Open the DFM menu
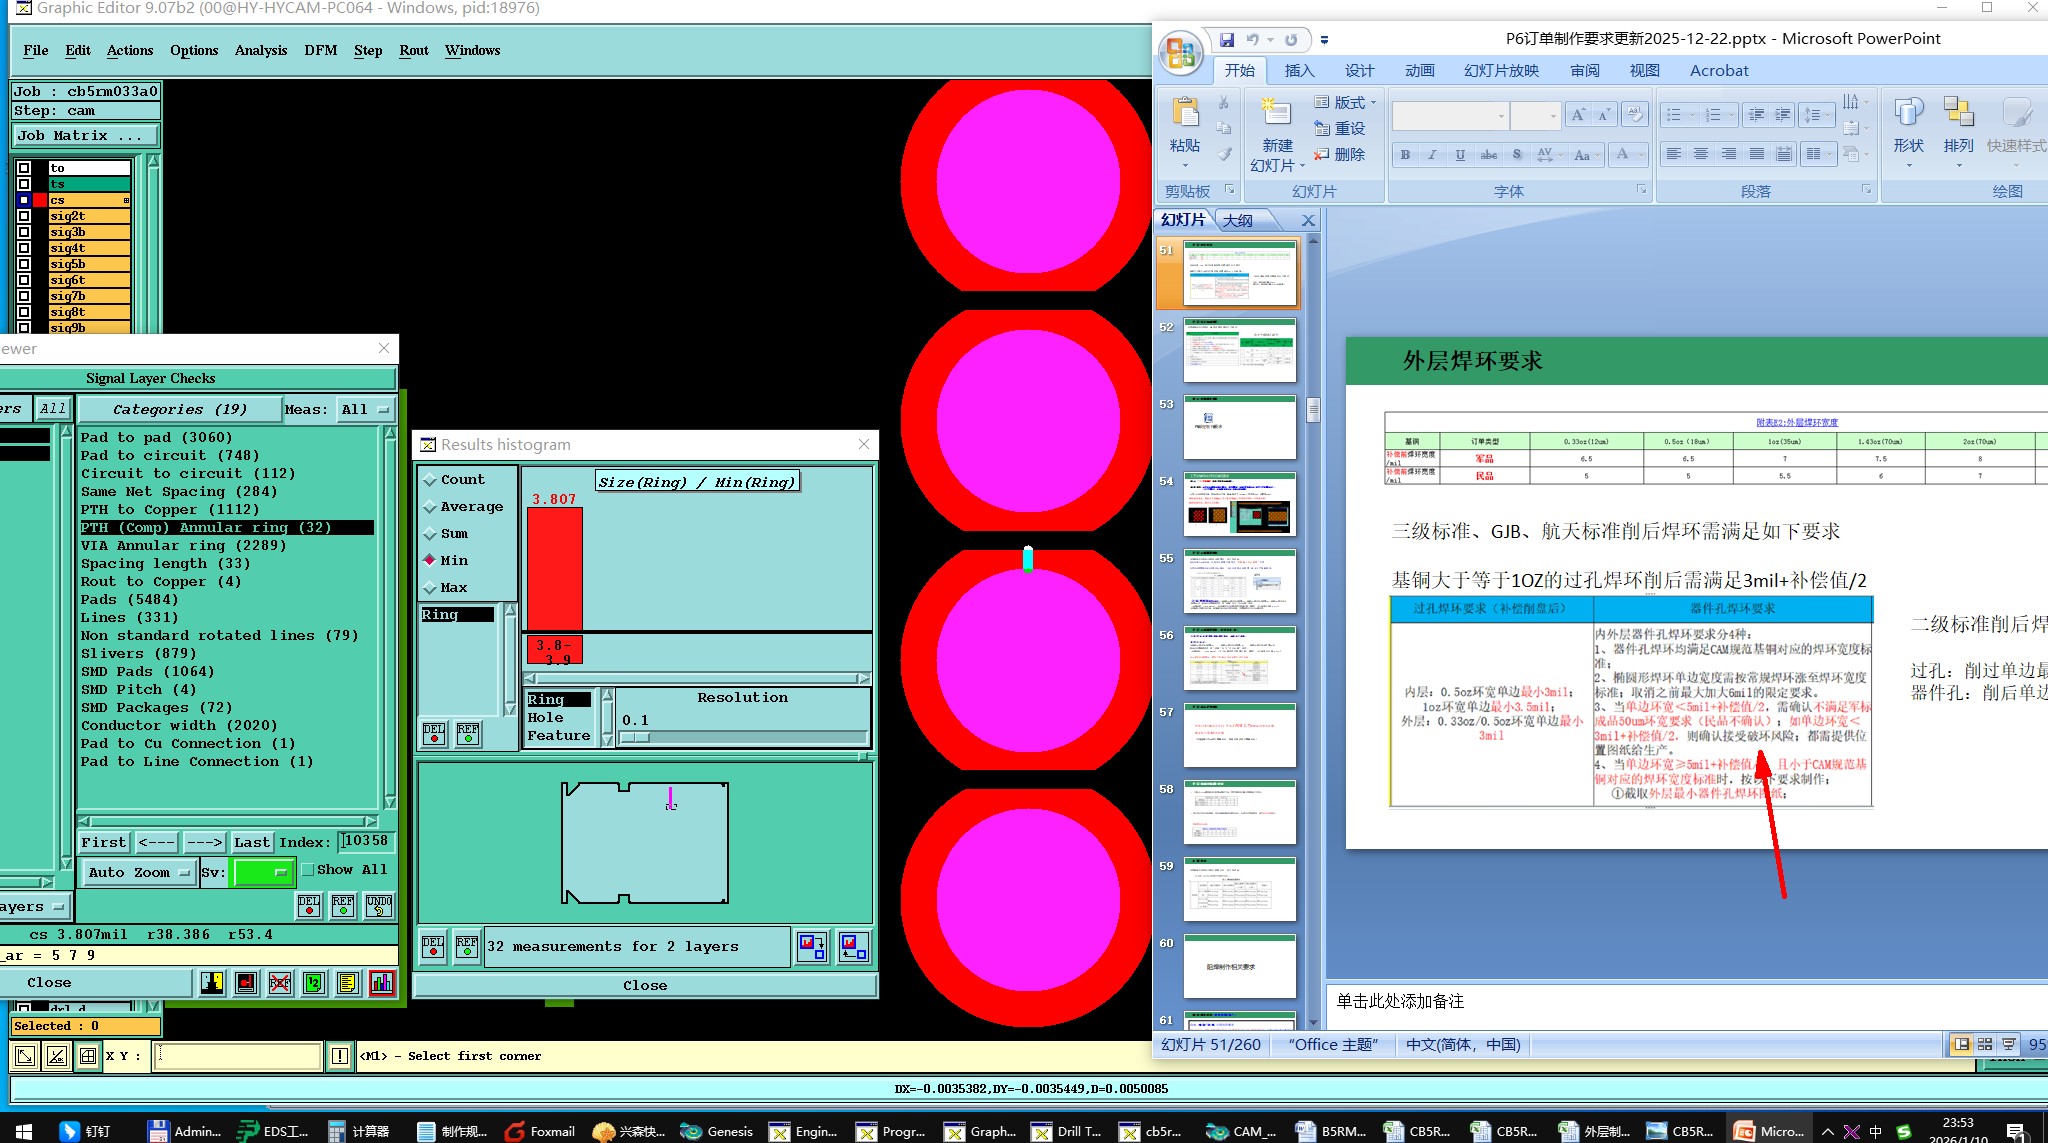The image size is (2048, 1143). point(320,50)
